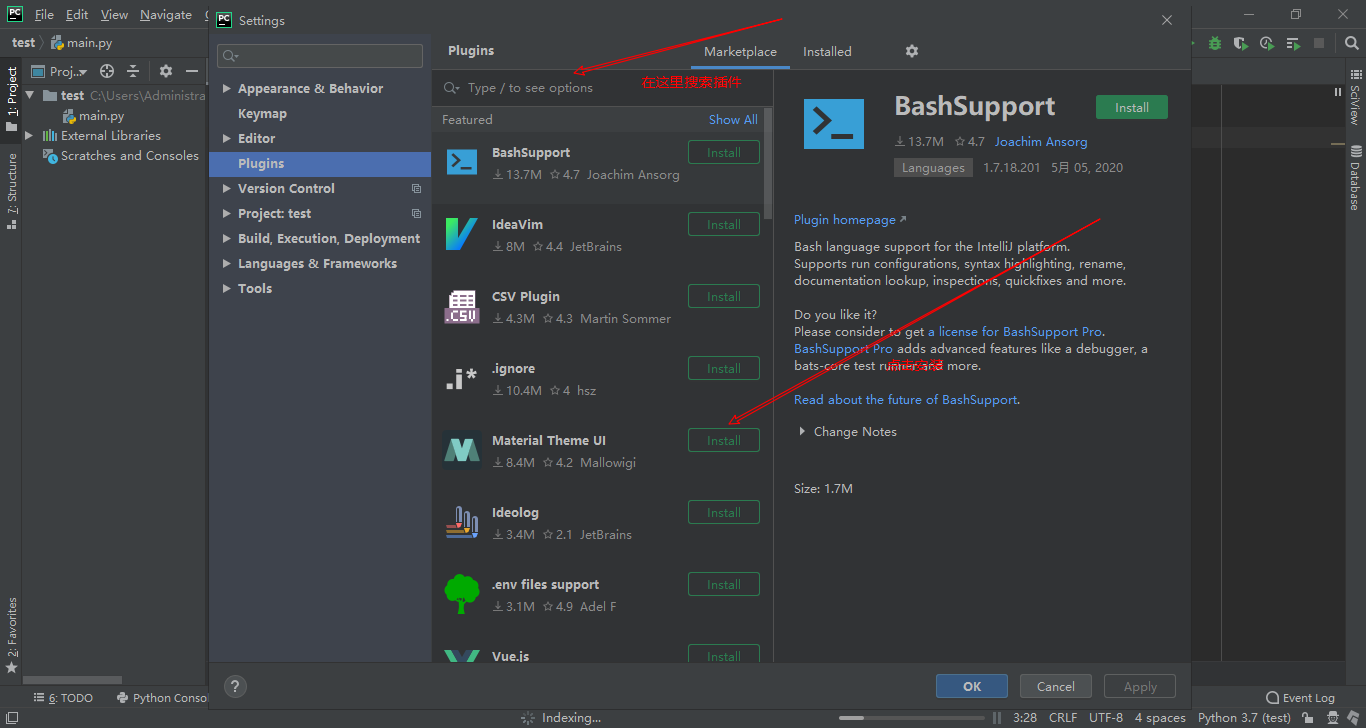
Task: Select the Ideolog plugin icon
Action: pyautogui.click(x=461, y=522)
